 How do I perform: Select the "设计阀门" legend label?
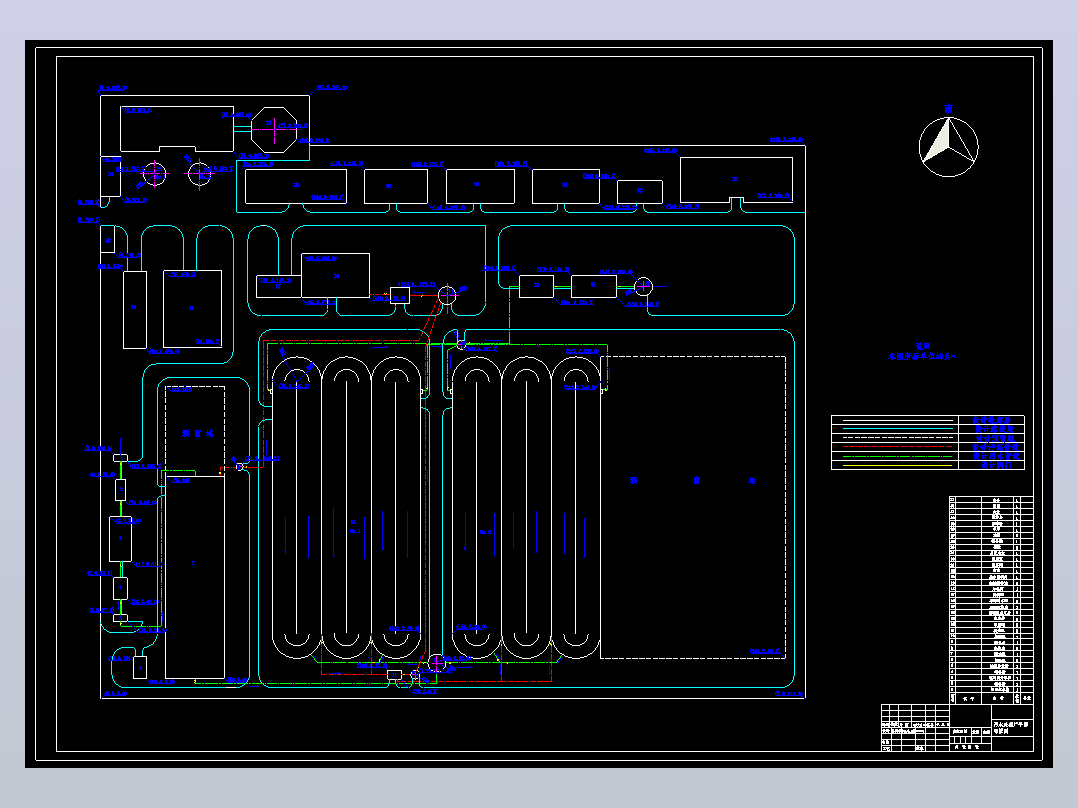point(996,466)
